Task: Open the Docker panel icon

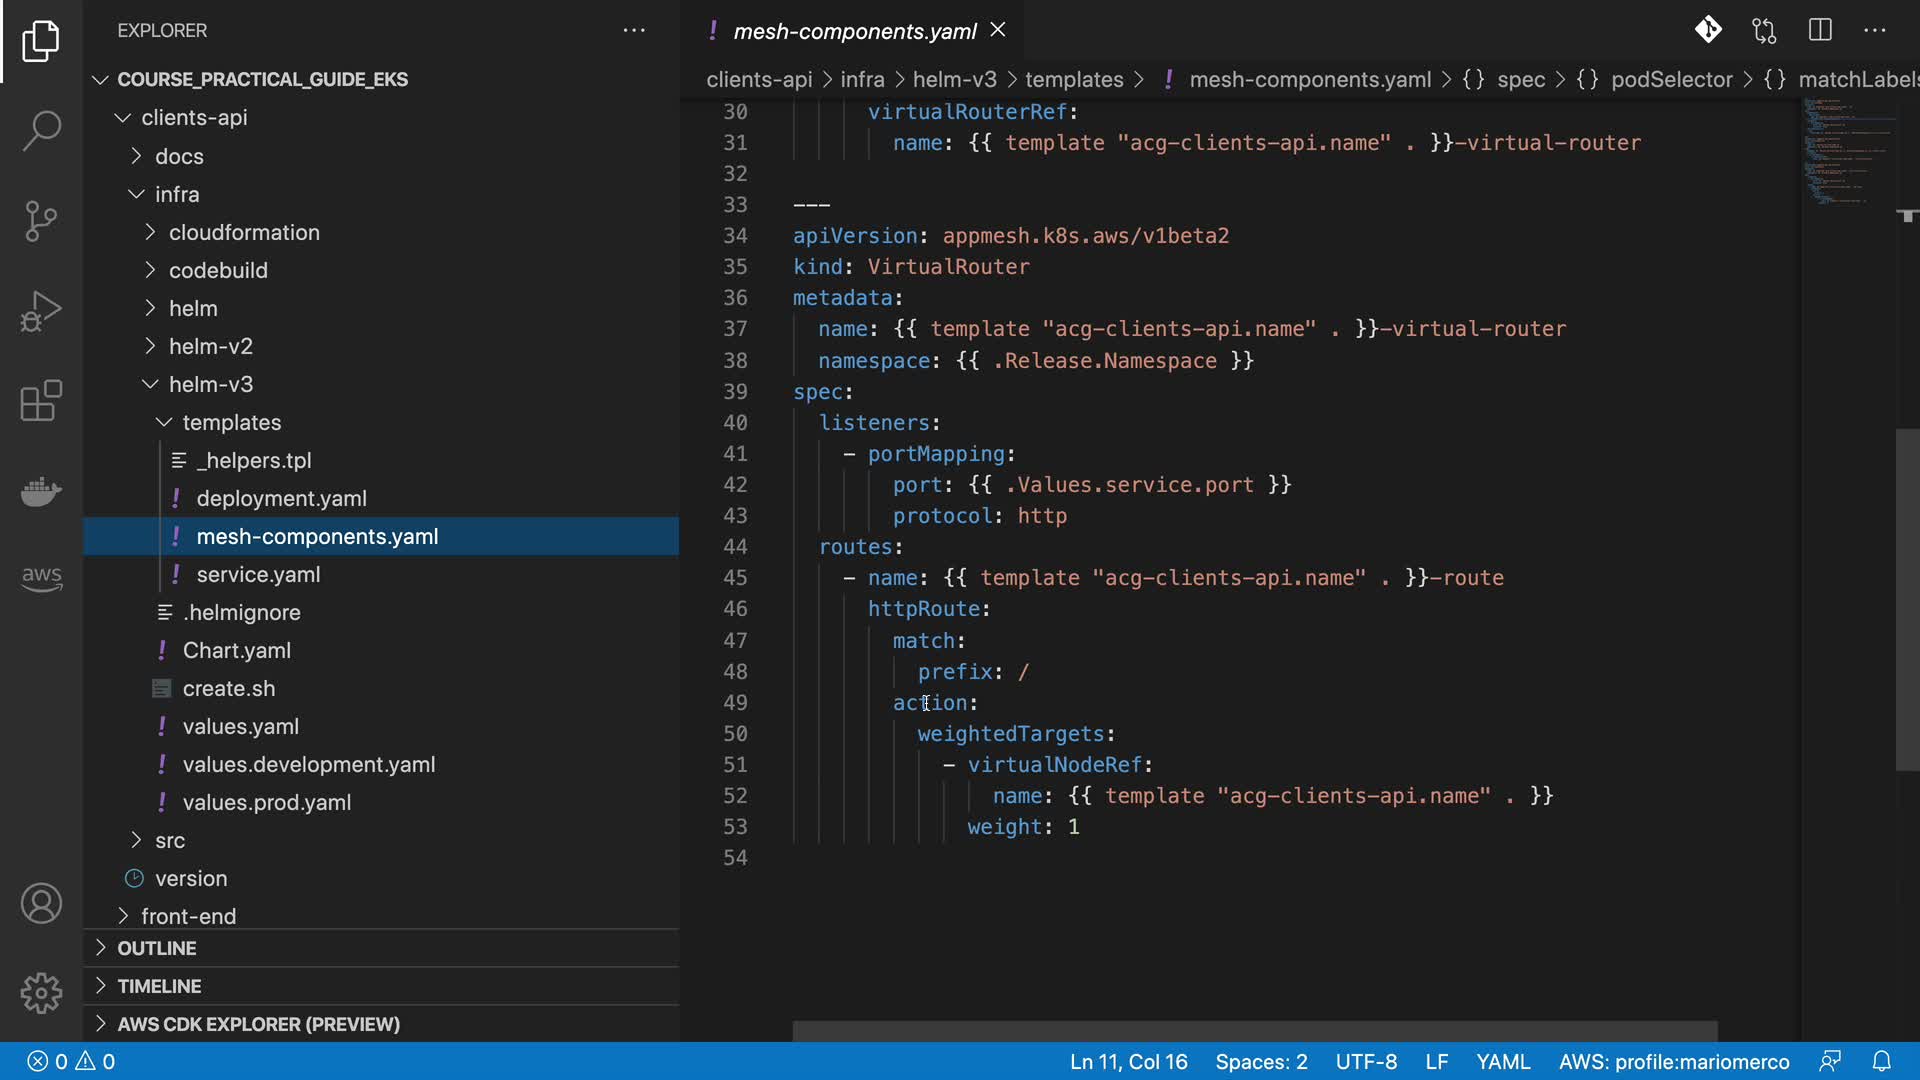Action: [x=41, y=491]
